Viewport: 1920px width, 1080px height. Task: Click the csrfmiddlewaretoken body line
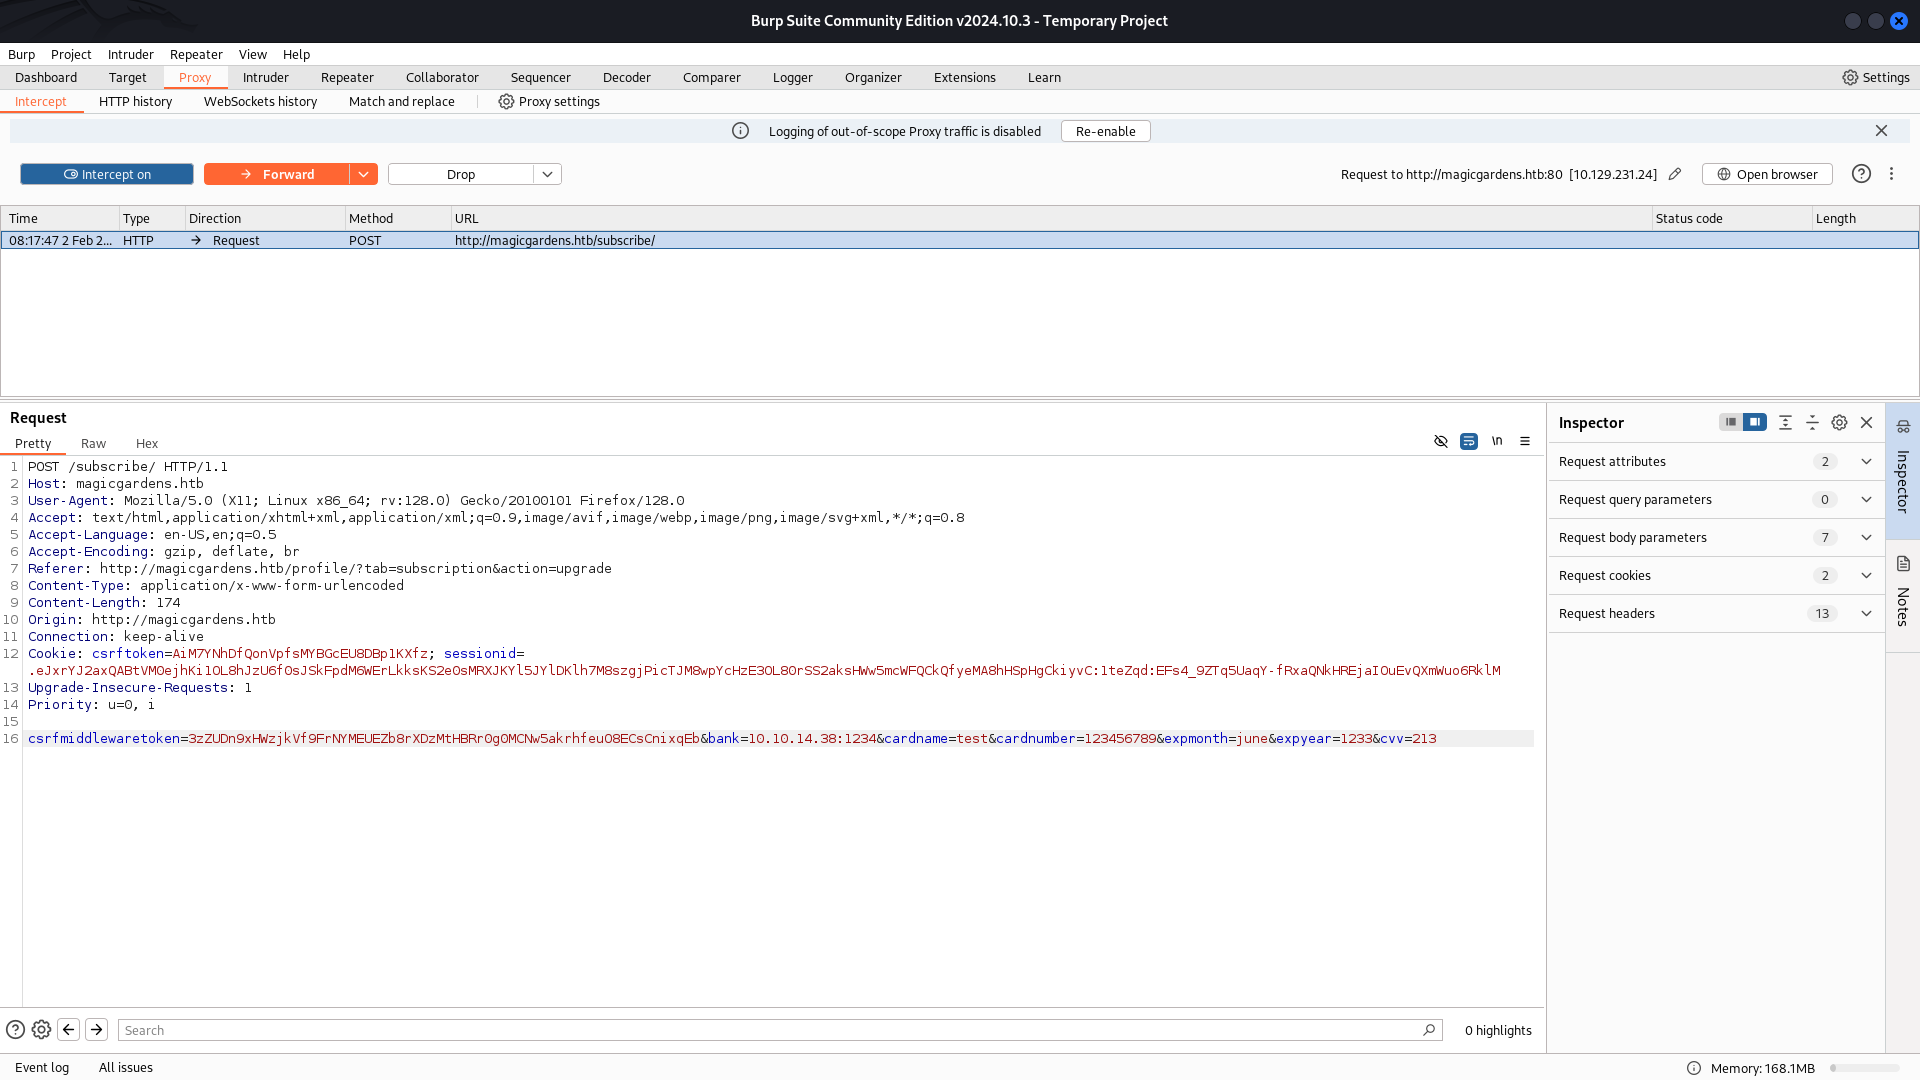[x=780, y=738]
